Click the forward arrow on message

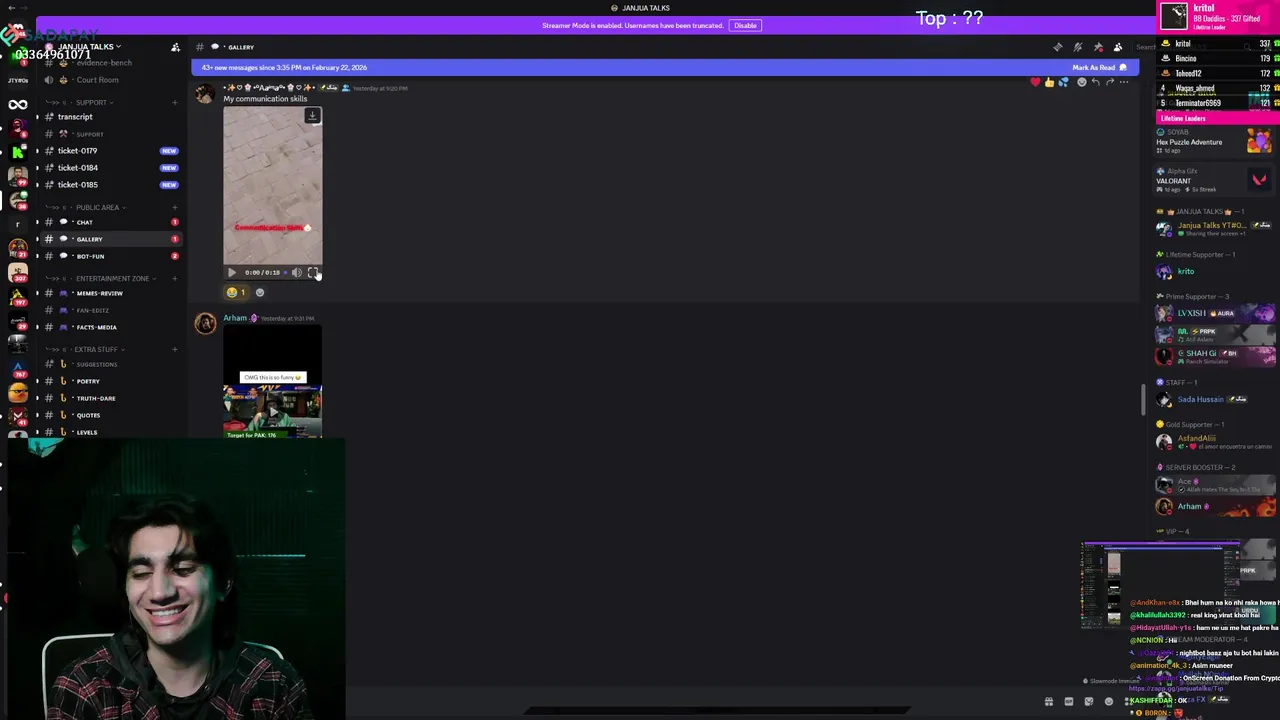coord(1110,82)
